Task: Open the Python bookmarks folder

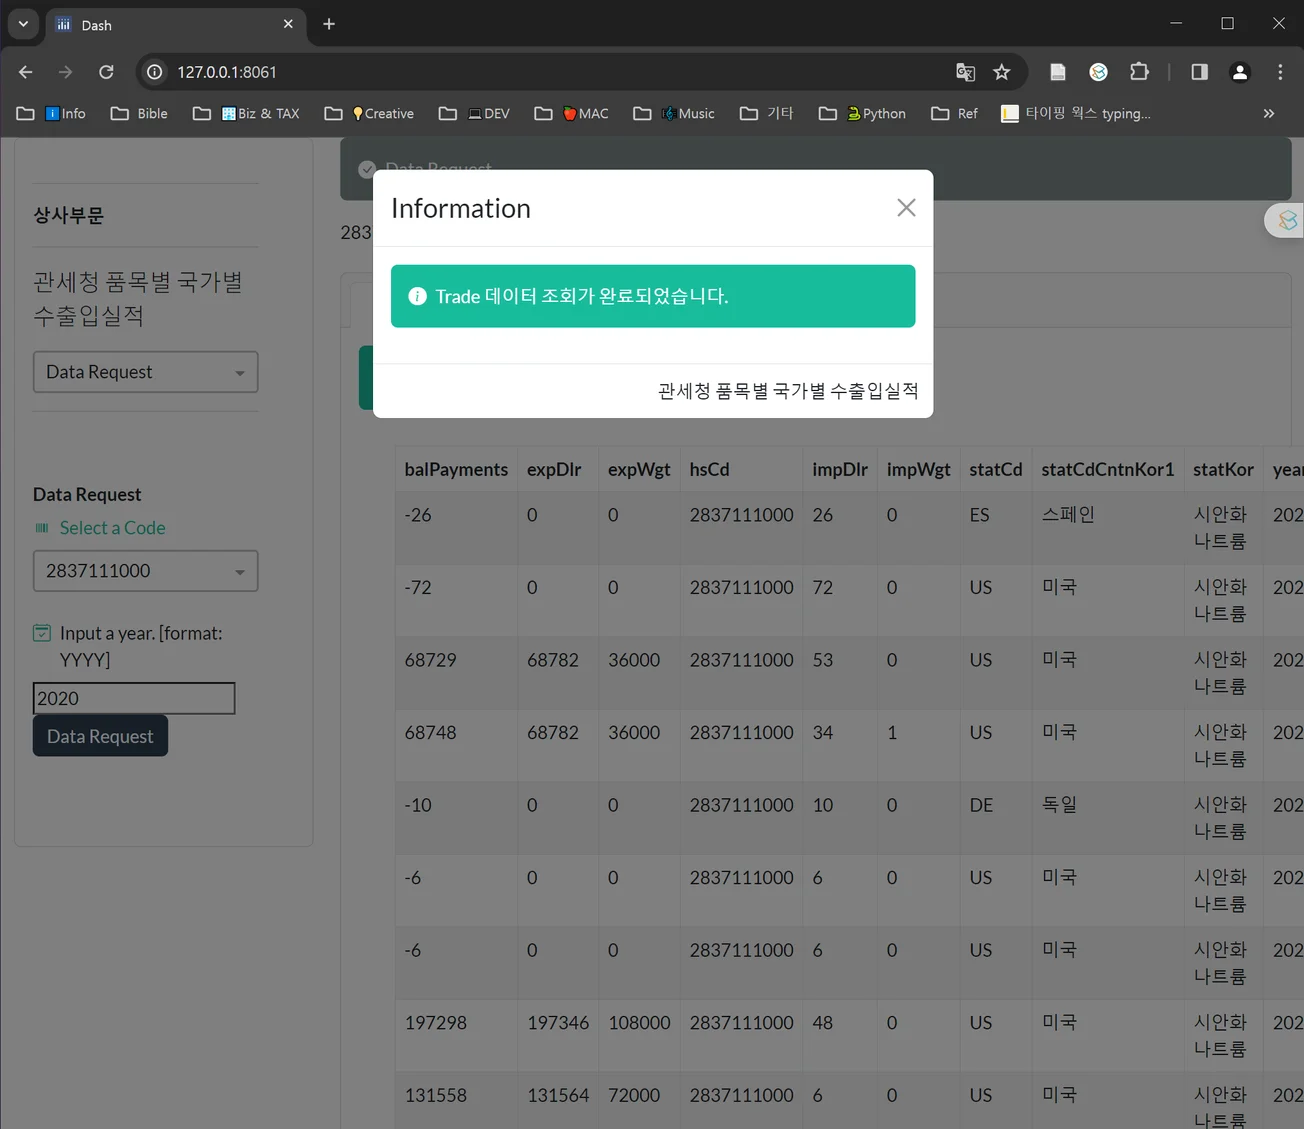Action: tap(862, 113)
